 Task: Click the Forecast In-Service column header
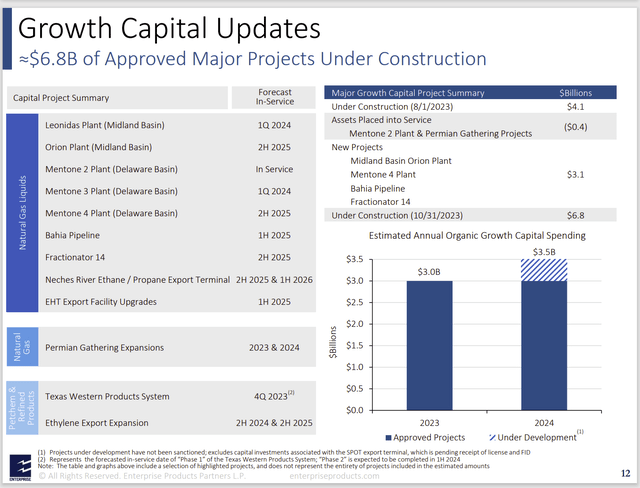(274, 97)
